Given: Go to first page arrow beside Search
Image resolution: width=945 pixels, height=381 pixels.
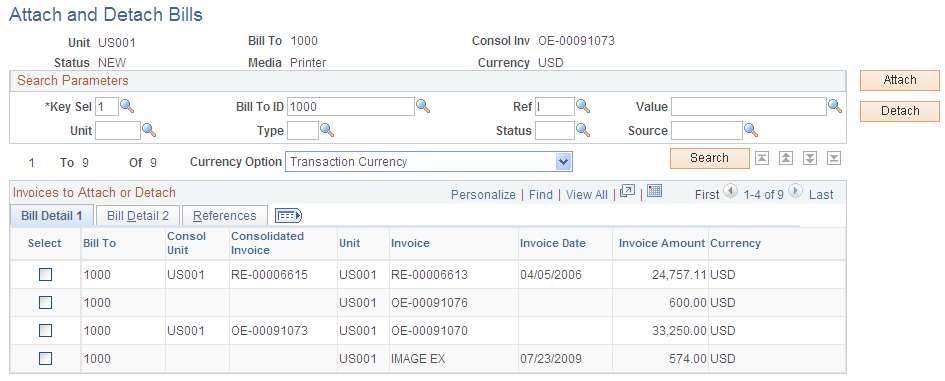Looking at the screenshot, I should [x=762, y=159].
